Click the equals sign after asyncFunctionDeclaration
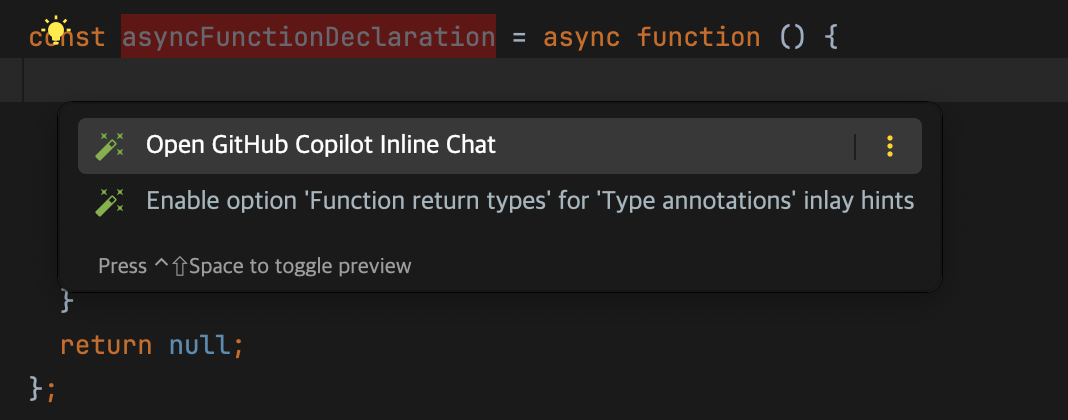1068x420 pixels. (x=519, y=38)
